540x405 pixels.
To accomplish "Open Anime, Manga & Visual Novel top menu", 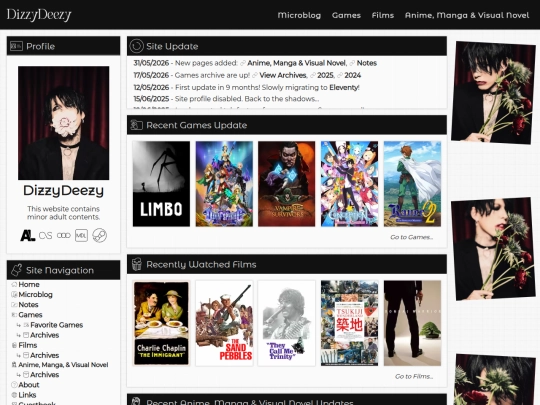I will coord(467,15).
